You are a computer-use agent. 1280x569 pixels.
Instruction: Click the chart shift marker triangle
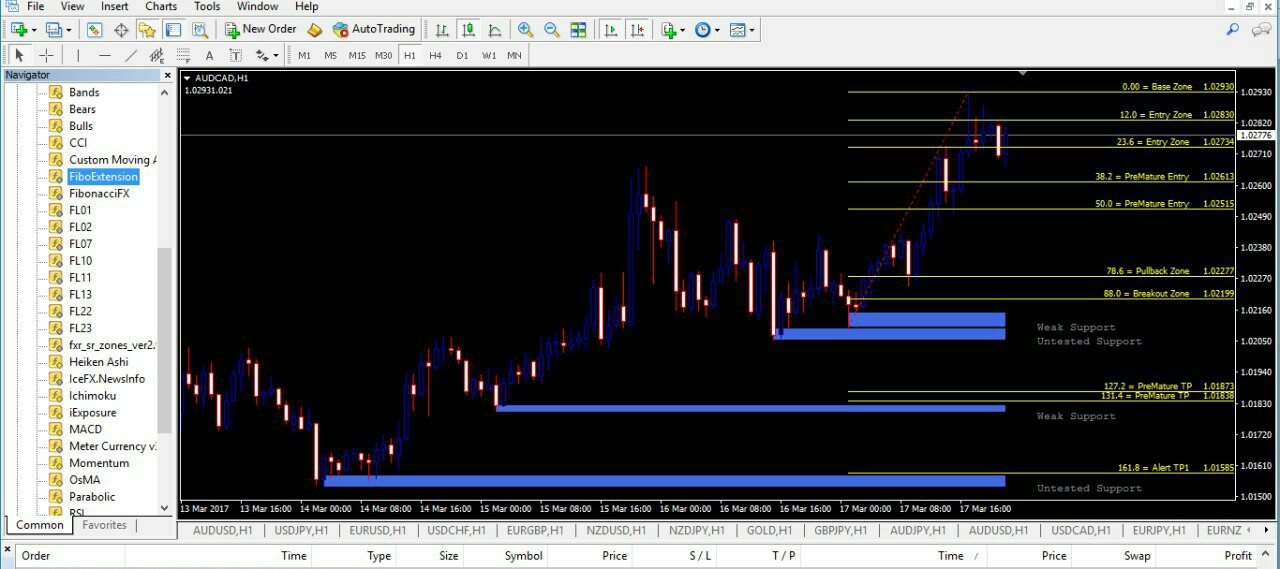(1023, 73)
